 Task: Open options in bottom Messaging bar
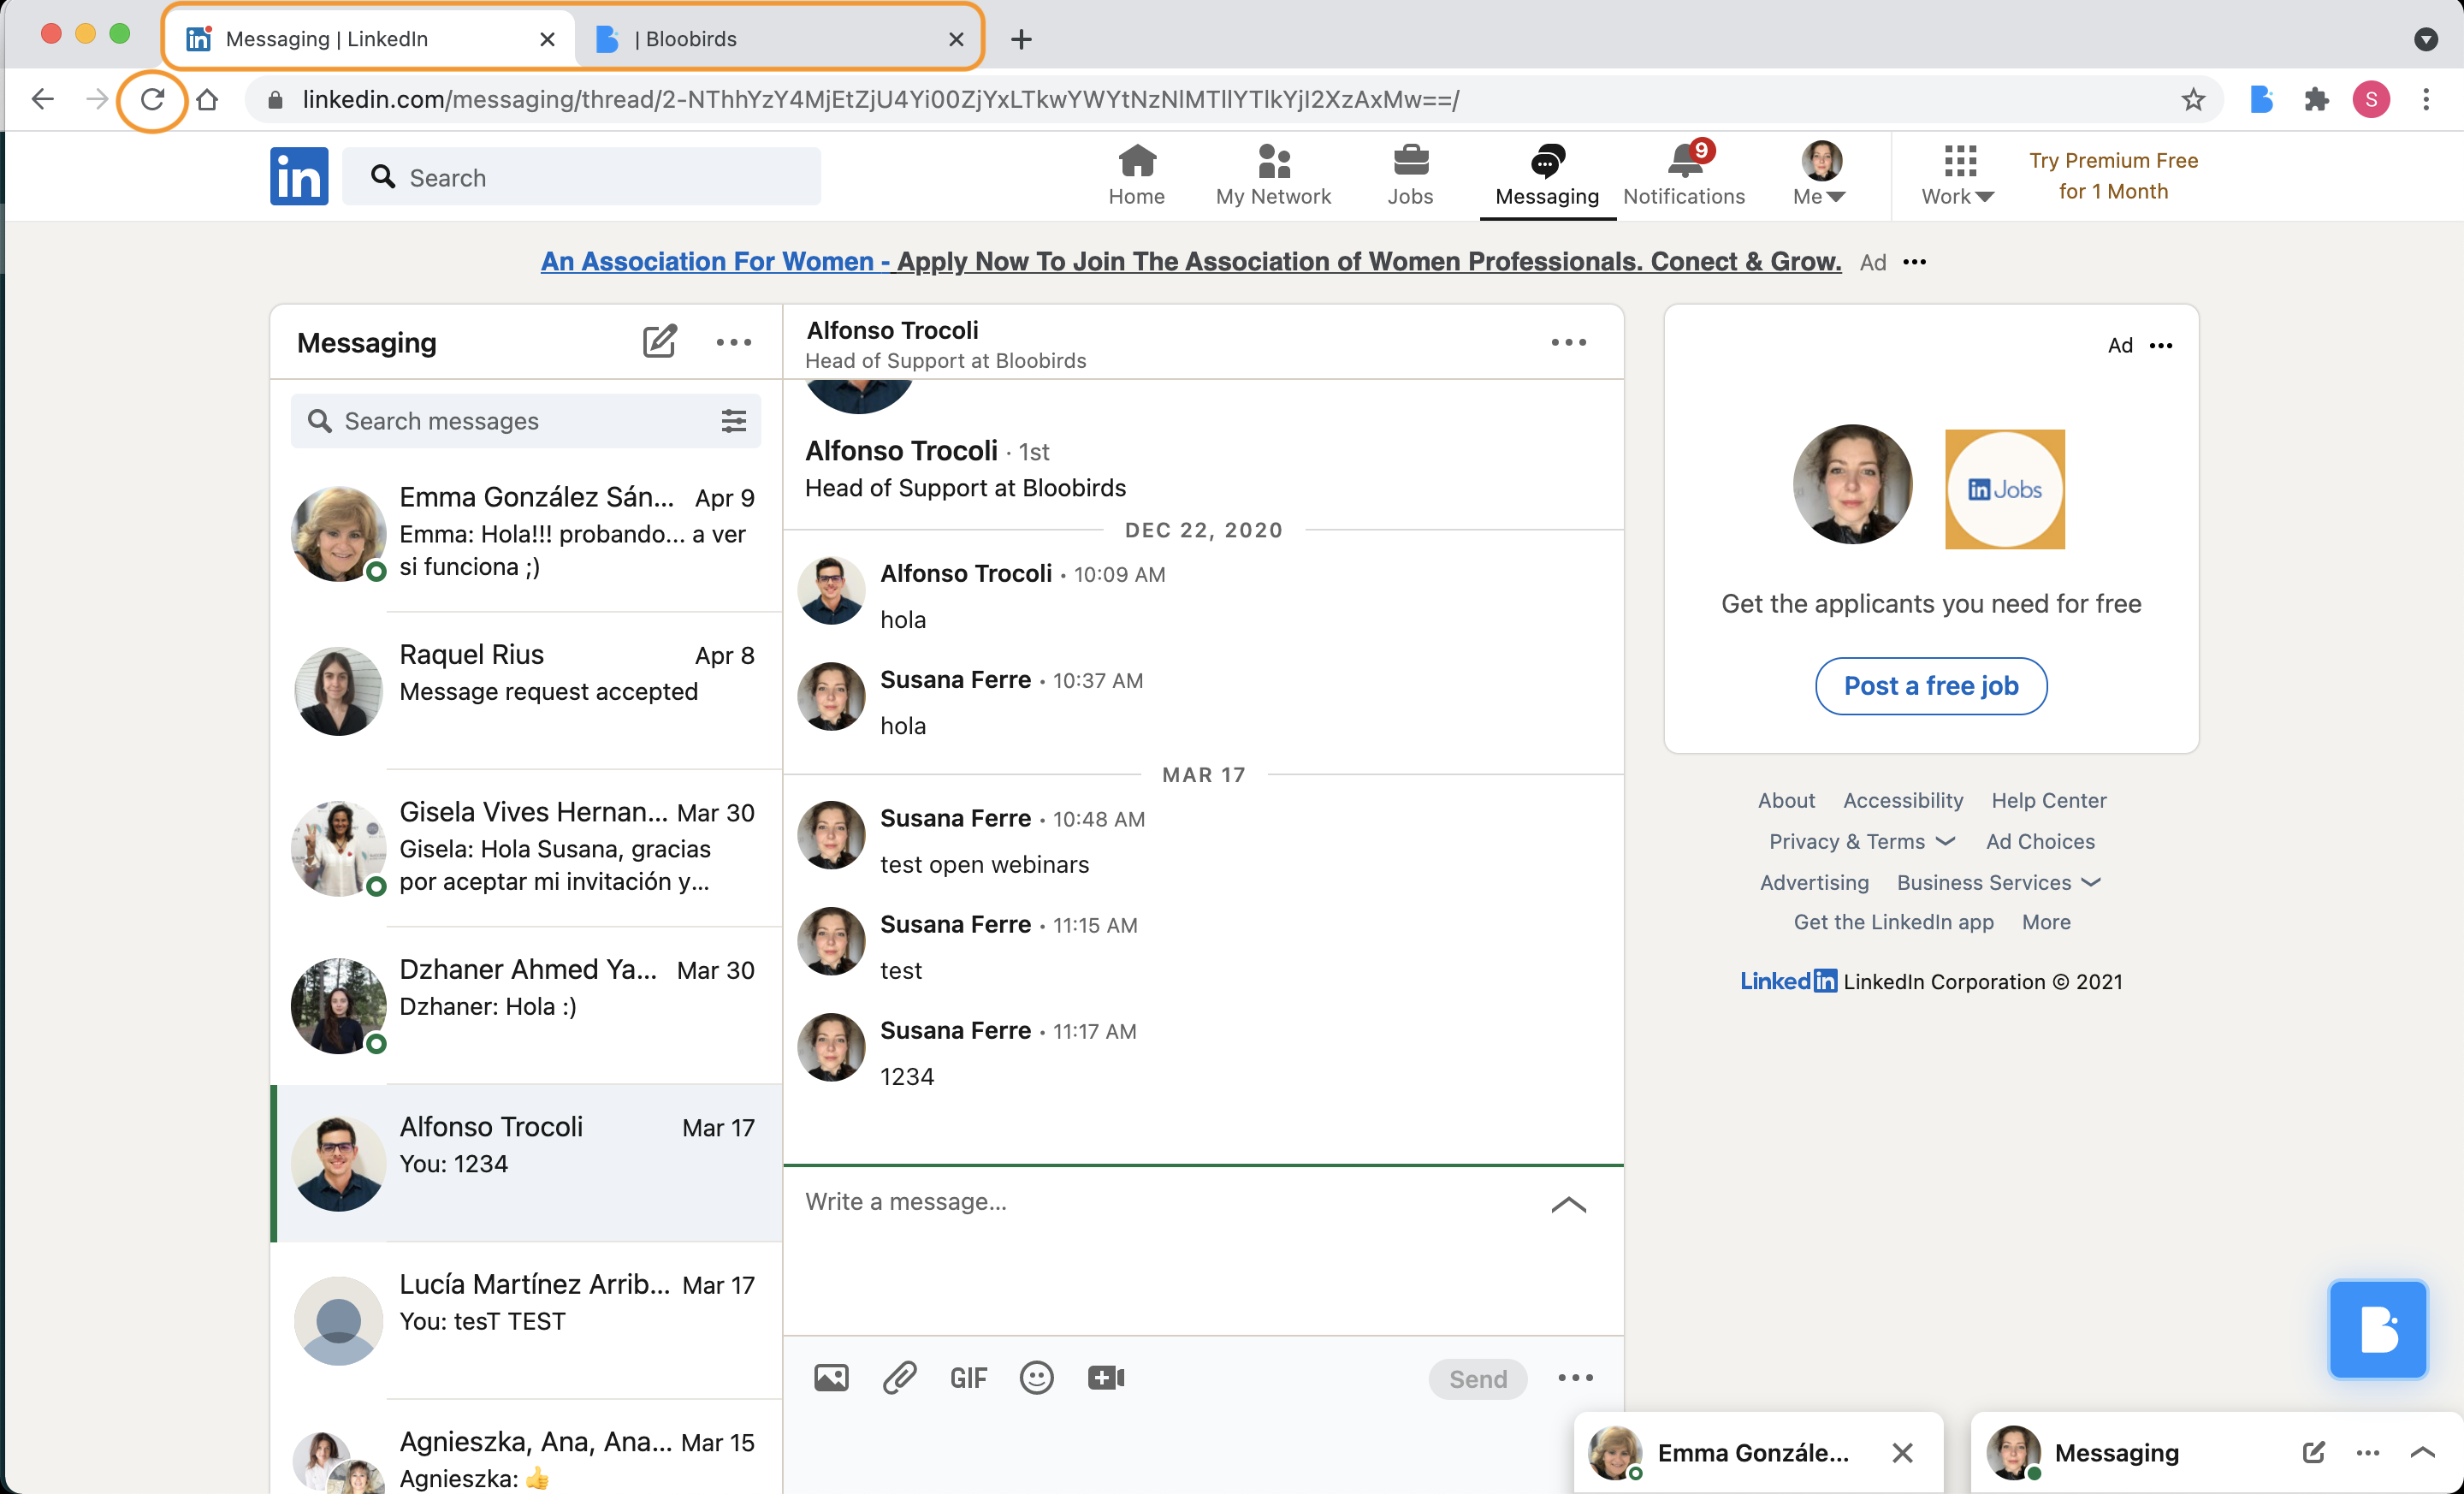2367,1452
